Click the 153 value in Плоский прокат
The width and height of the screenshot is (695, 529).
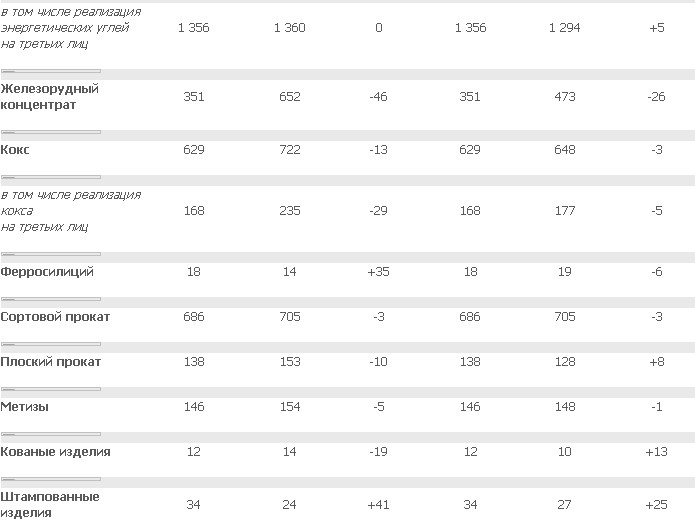click(x=290, y=362)
